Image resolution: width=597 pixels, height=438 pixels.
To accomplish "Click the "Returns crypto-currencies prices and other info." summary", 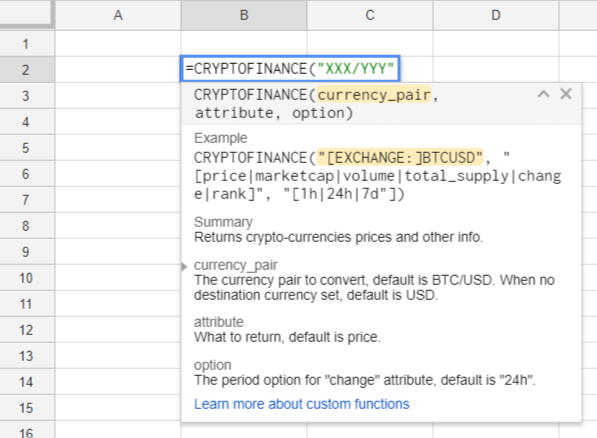I will pos(338,237).
